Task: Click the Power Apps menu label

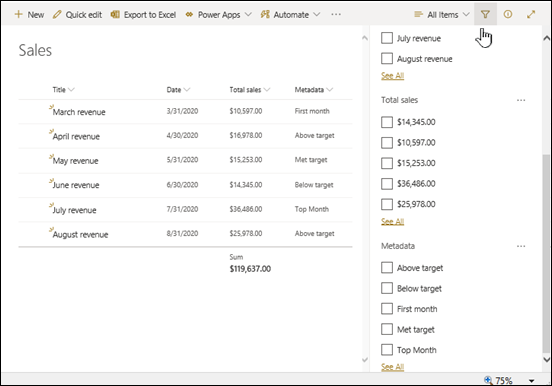Action: click(219, 15)
